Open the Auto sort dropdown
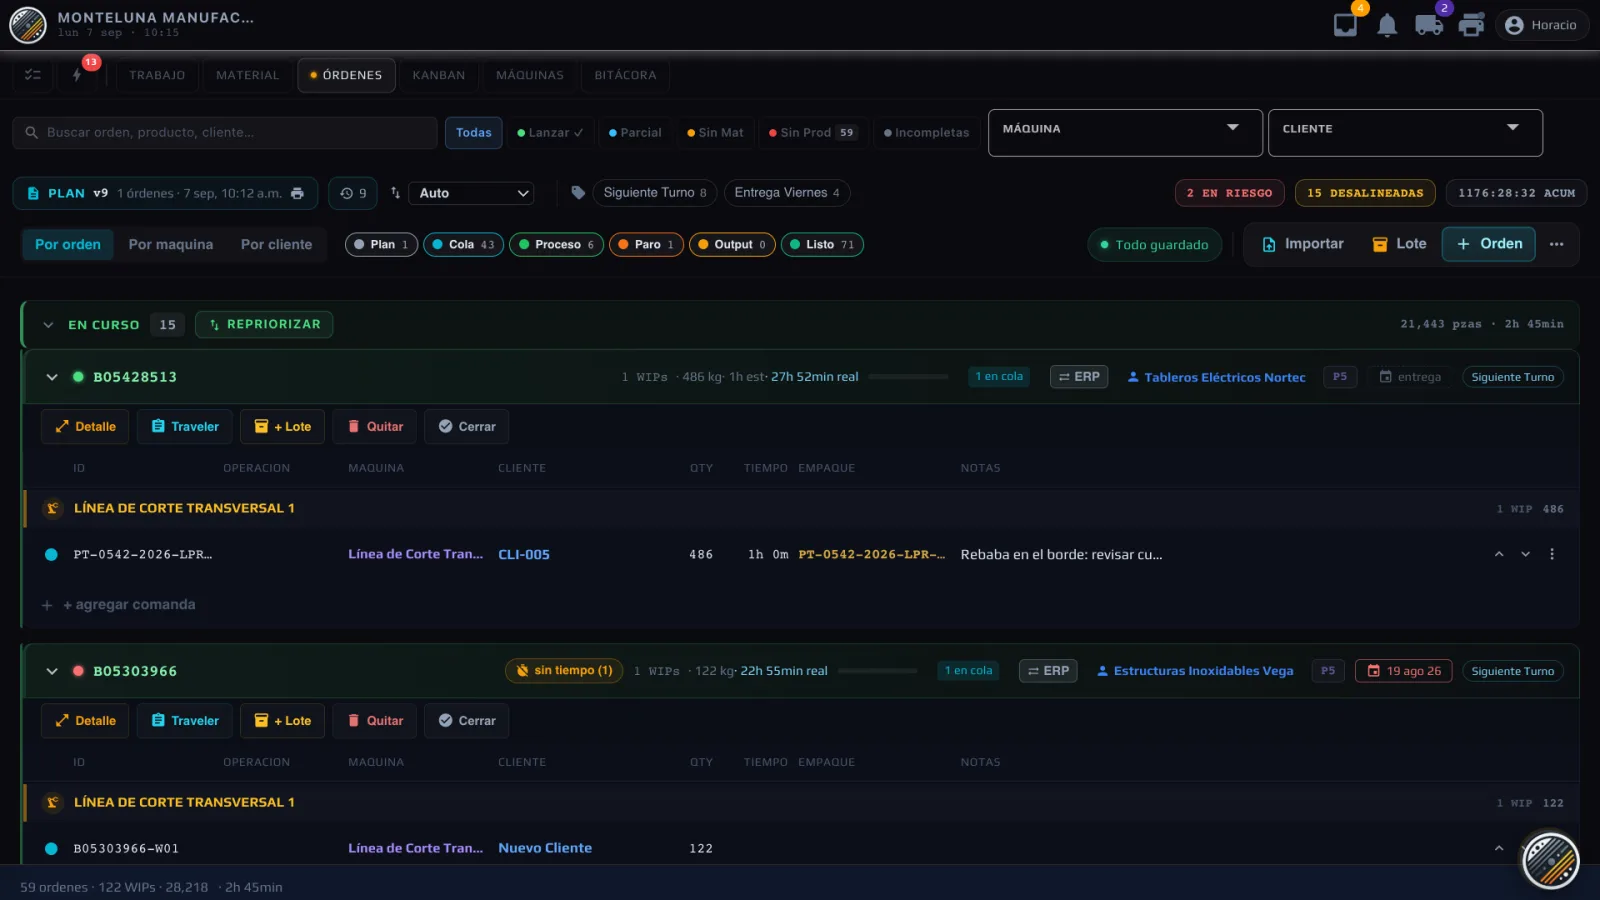The height and width of the screenshot is (900, 1600). pos(472,193)
